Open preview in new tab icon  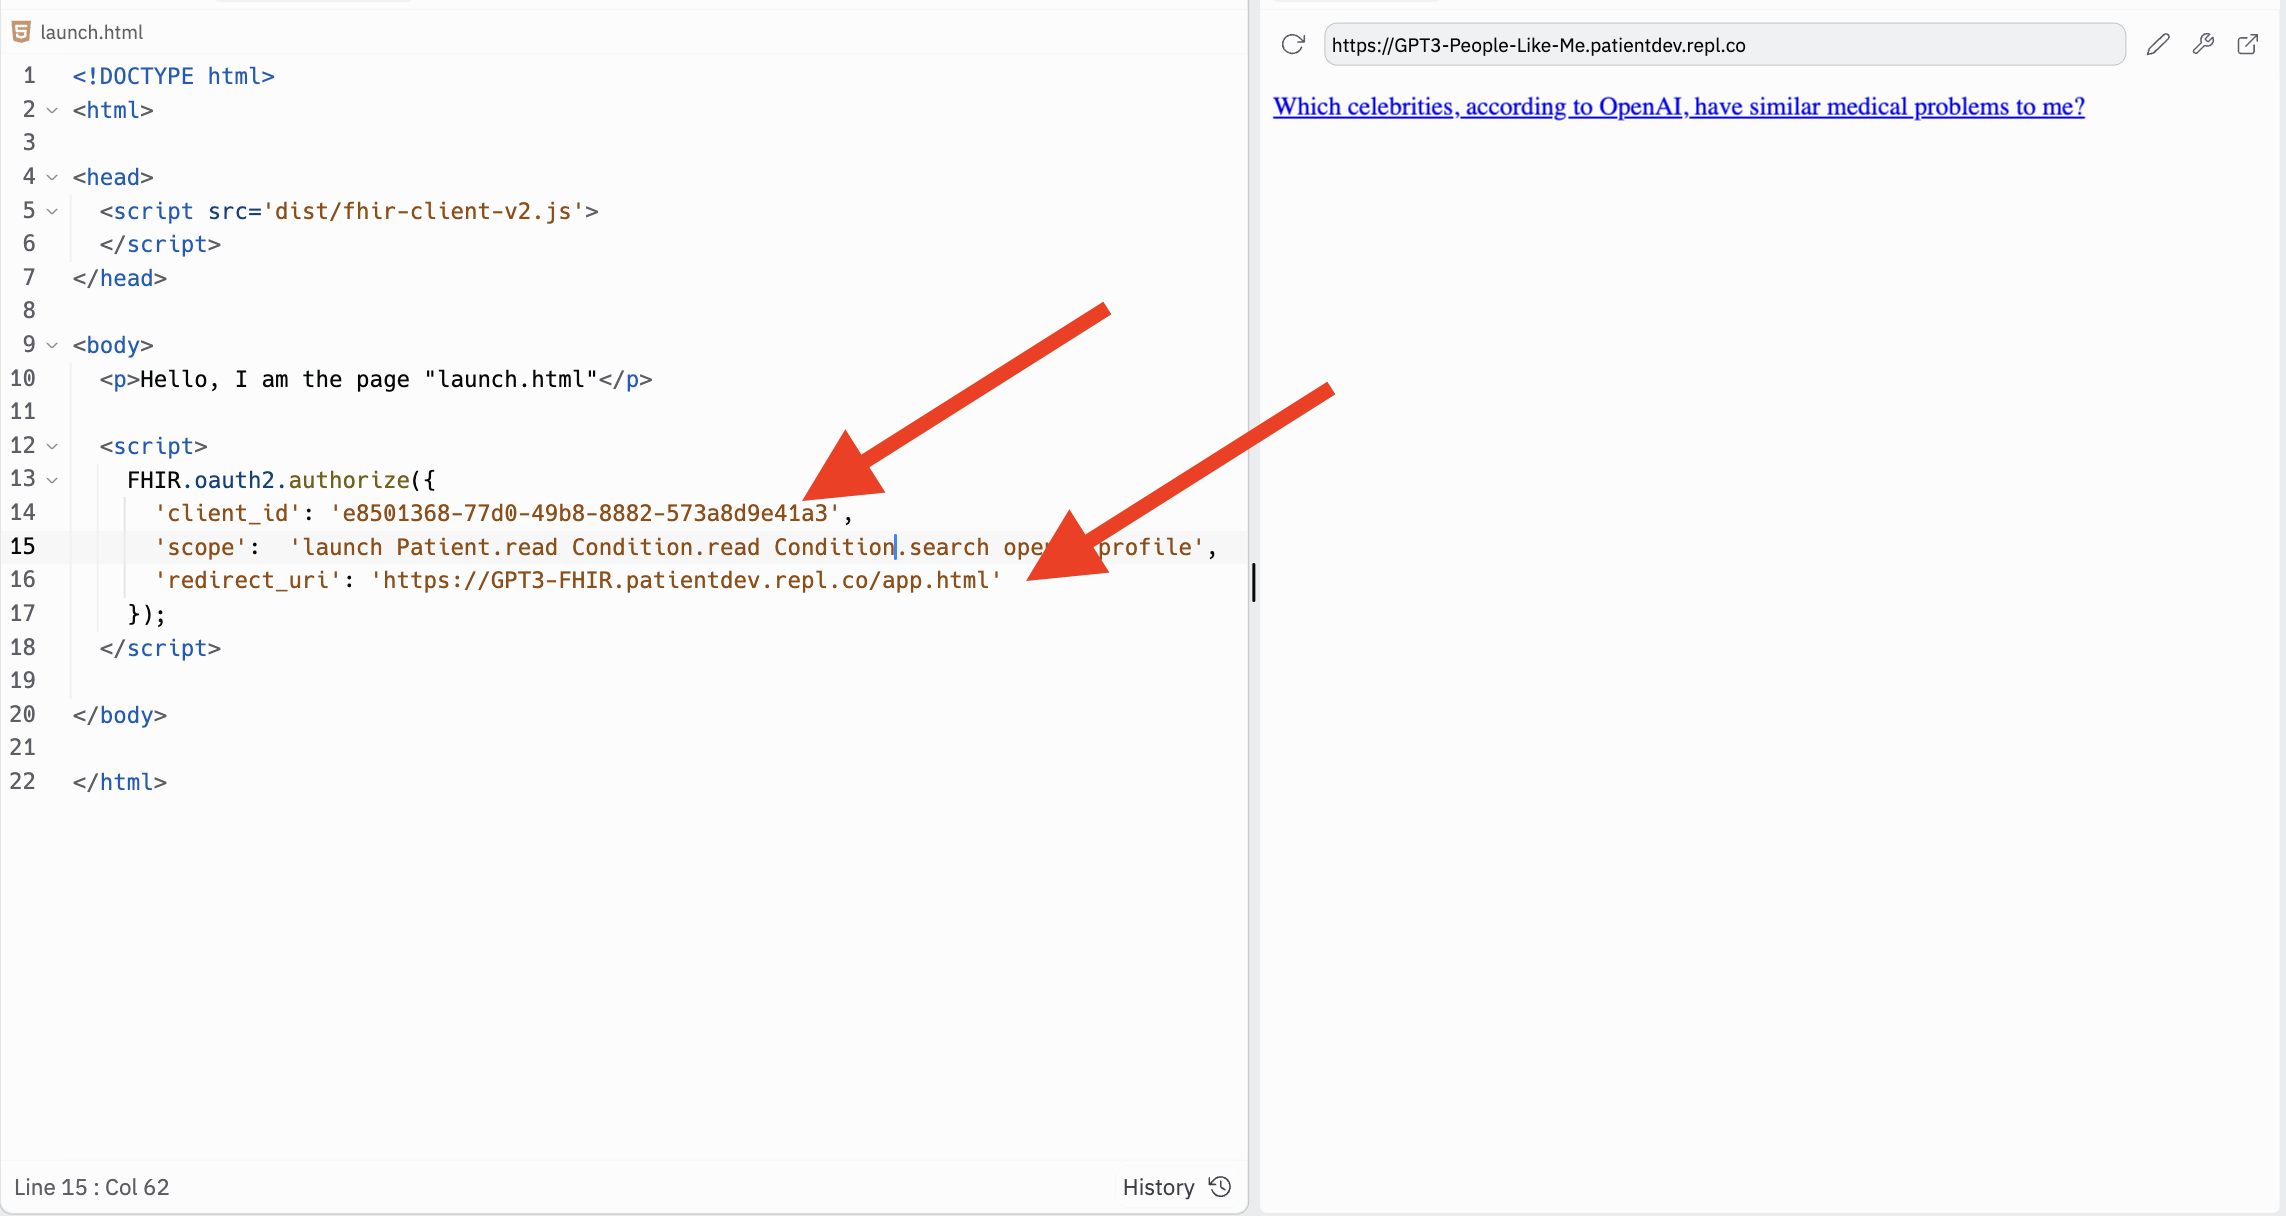(2248, 45)
